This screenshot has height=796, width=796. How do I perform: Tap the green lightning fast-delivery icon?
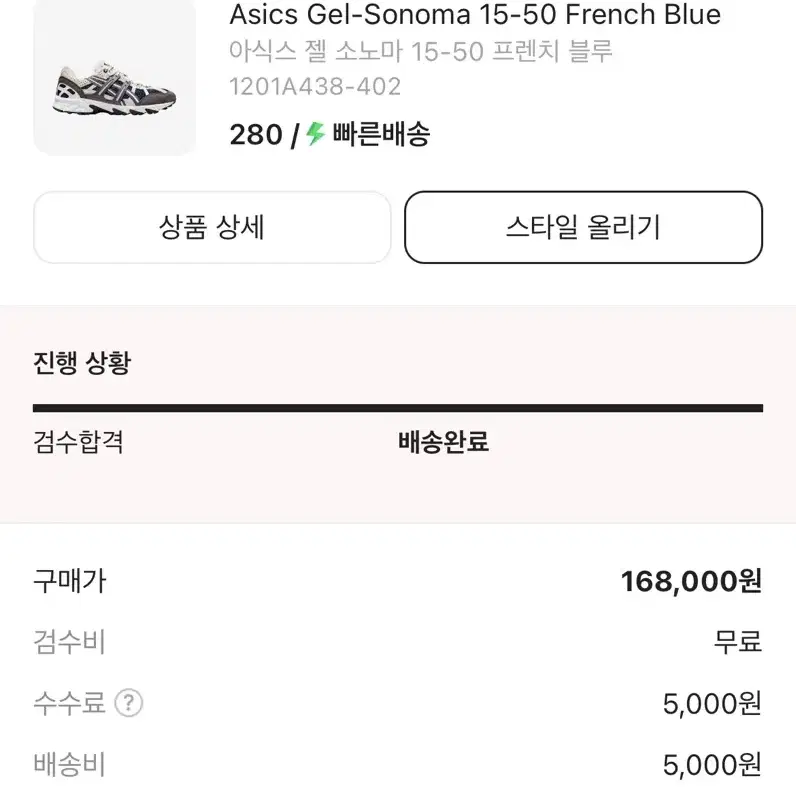(315, 134)
